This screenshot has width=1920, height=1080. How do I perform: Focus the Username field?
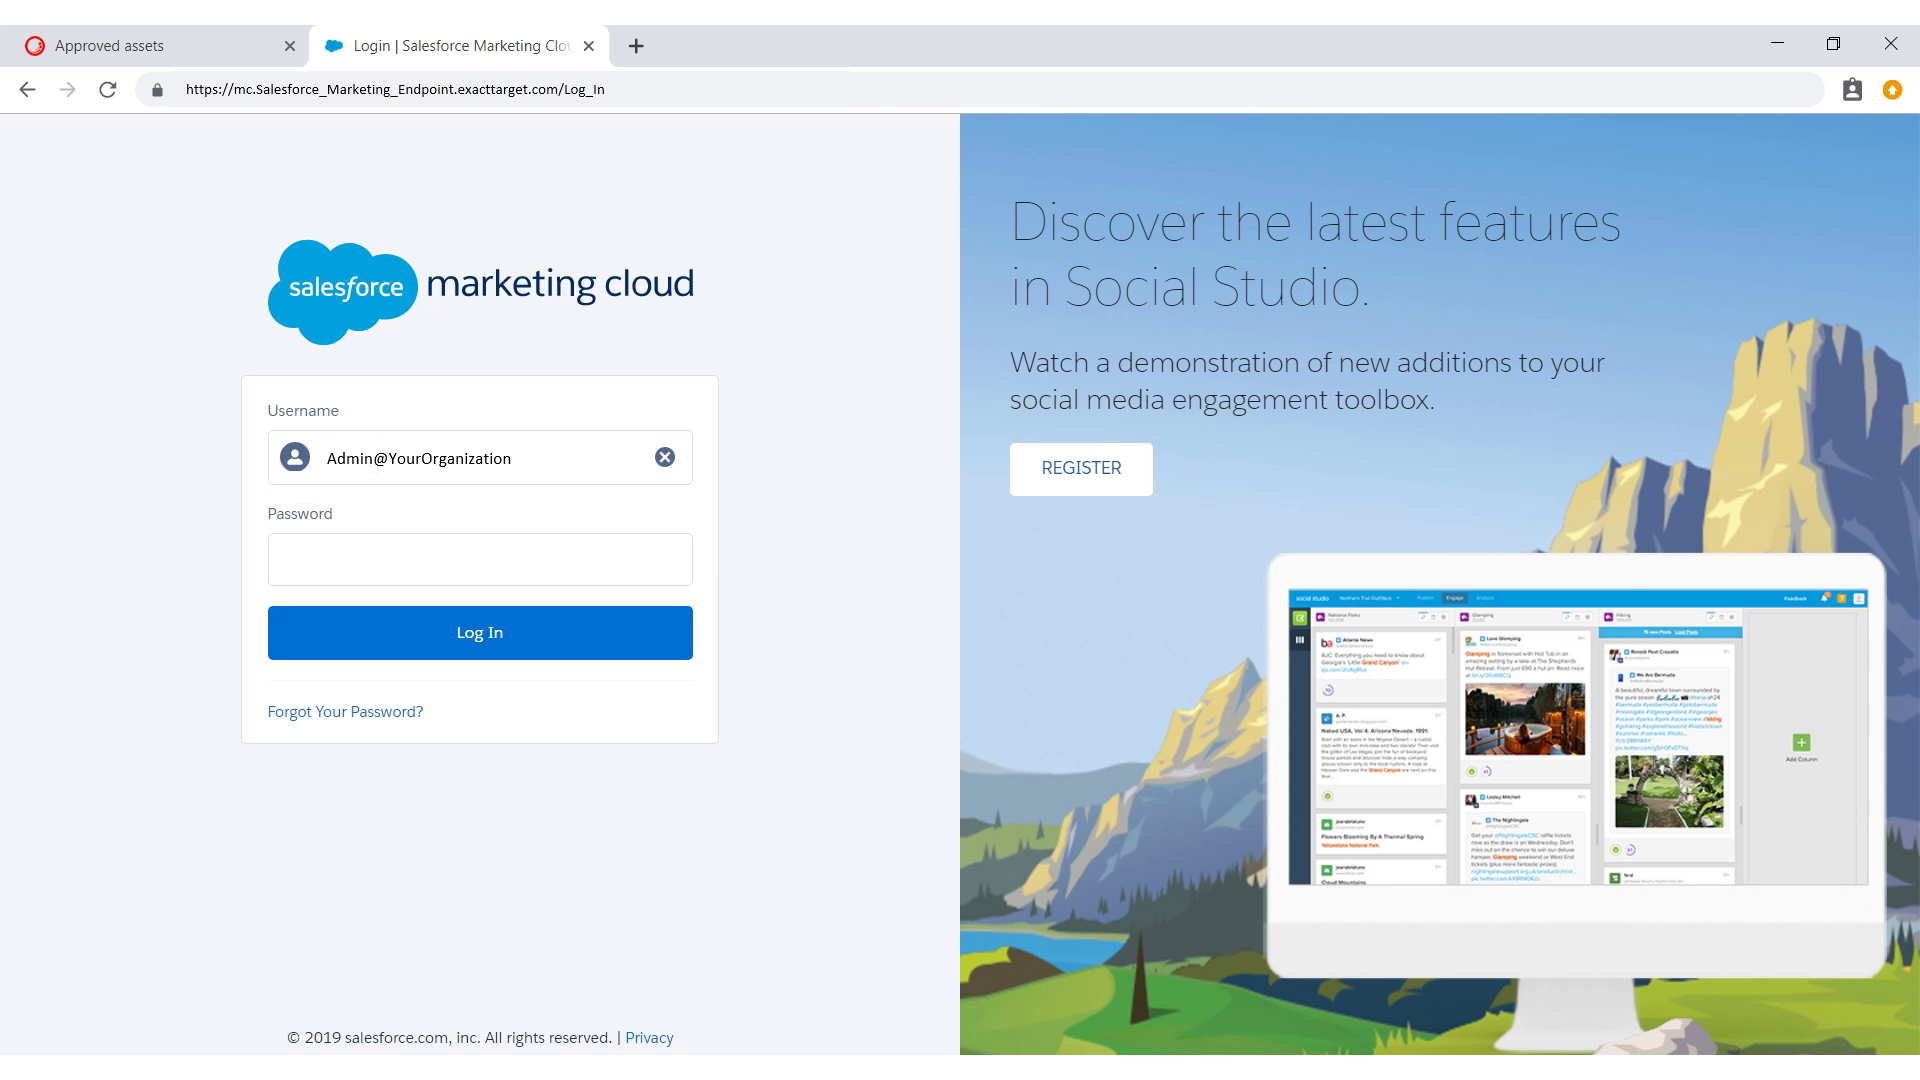point(480,458)
